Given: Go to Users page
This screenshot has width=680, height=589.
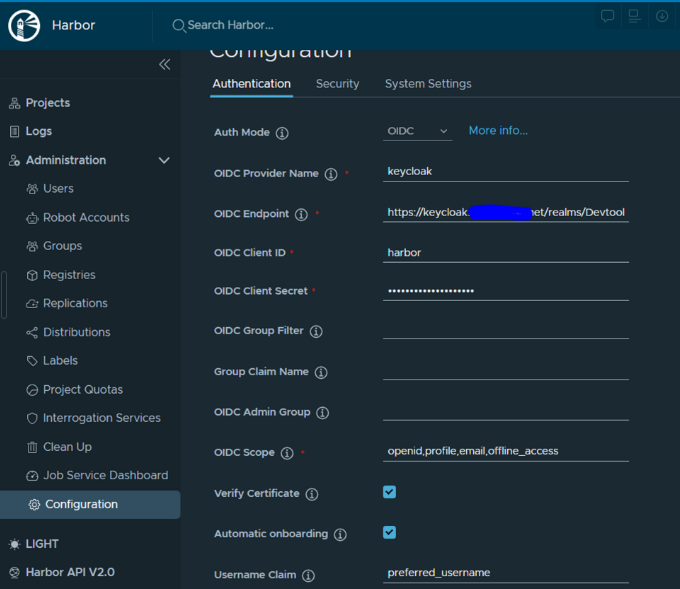Looking at the screenshot, I should [x=58, y=189].
